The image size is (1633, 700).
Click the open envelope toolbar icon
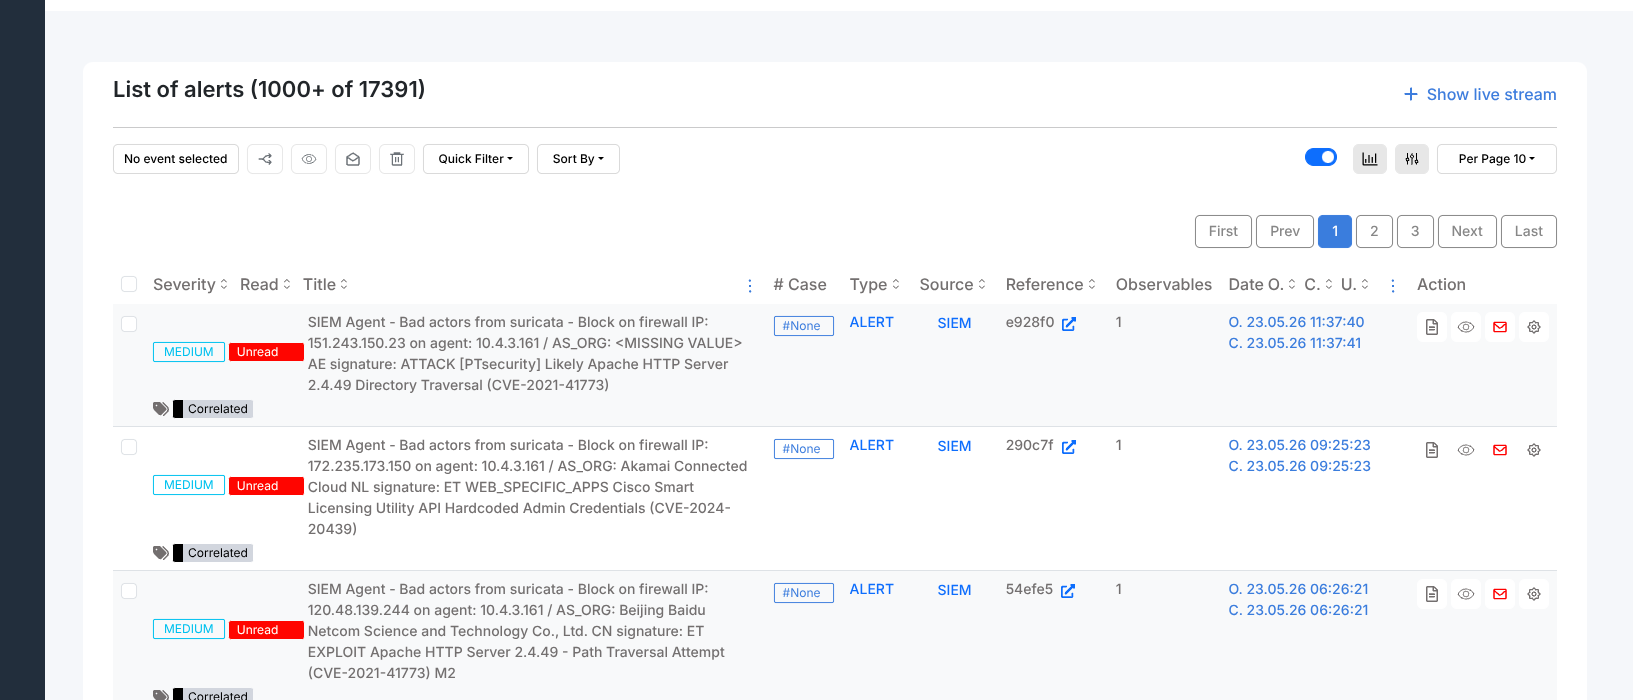[353, 159]
